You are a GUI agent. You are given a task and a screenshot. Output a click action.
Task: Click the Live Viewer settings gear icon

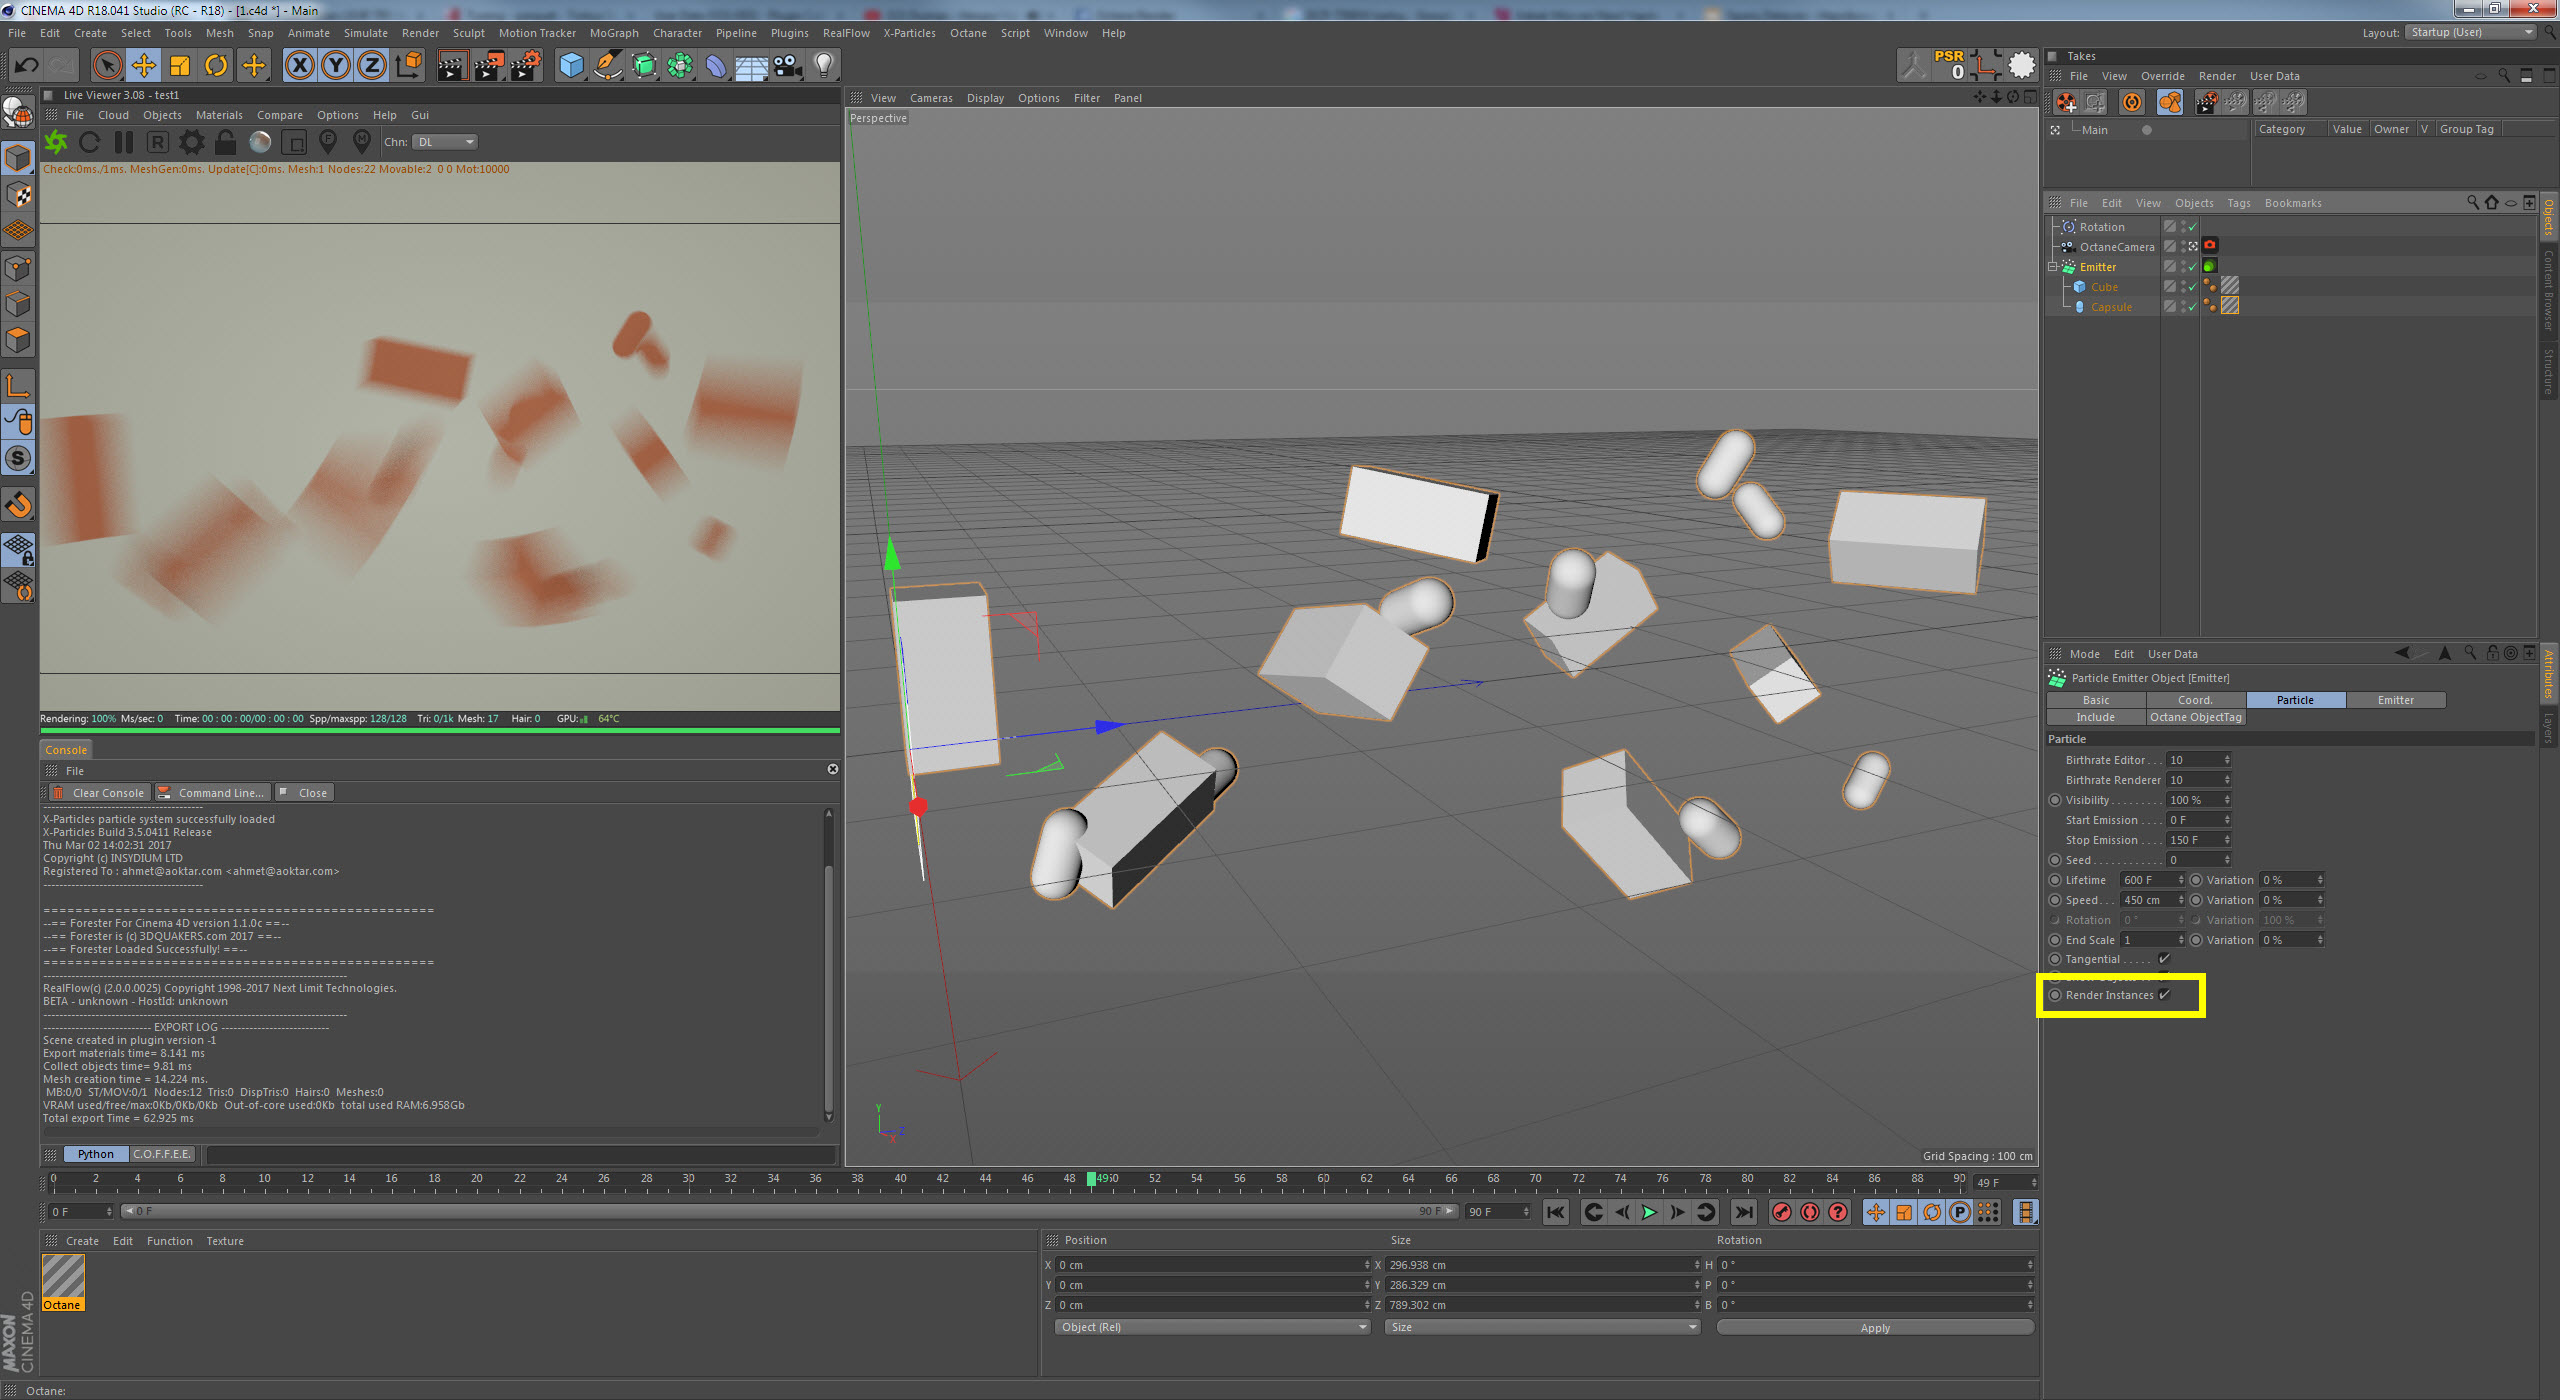(x=191, y=142)
